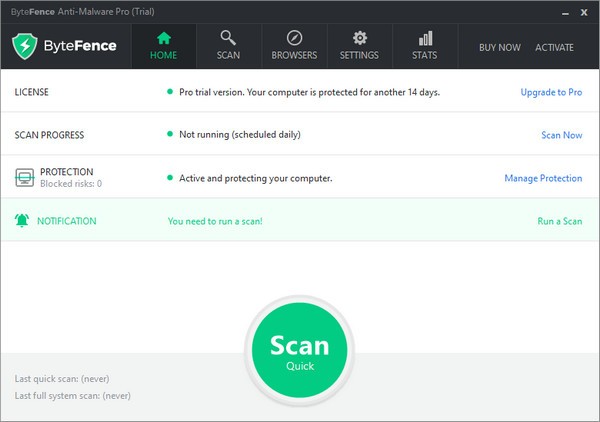Open the Manage Protection link

(543, 178)
